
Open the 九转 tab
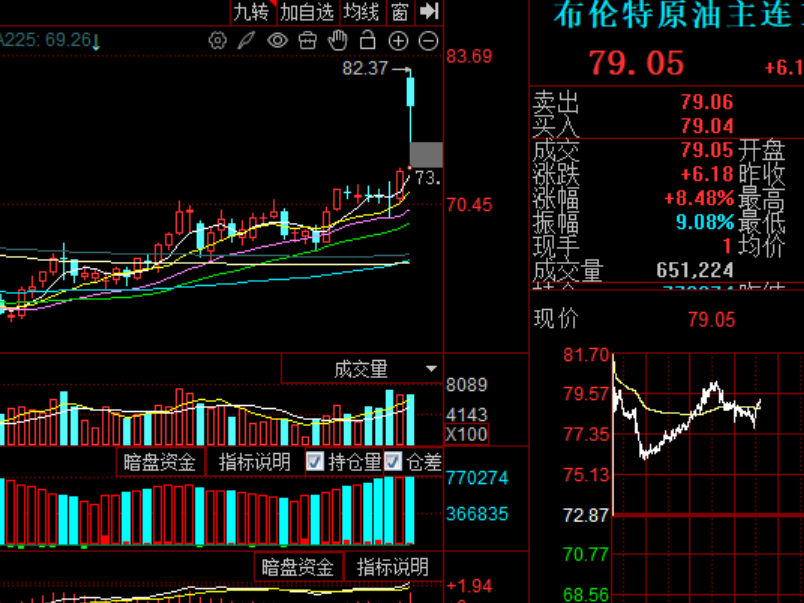[251, 12]
